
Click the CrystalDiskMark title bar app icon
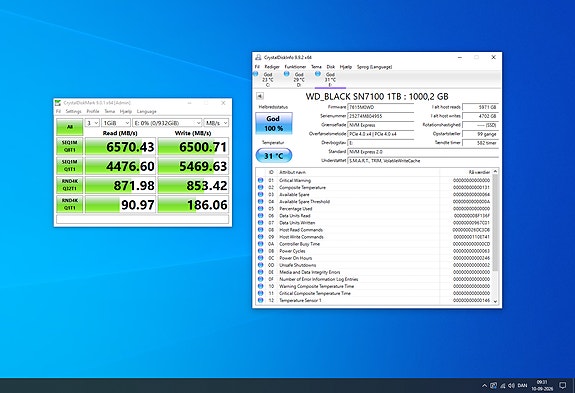point(58,103)
